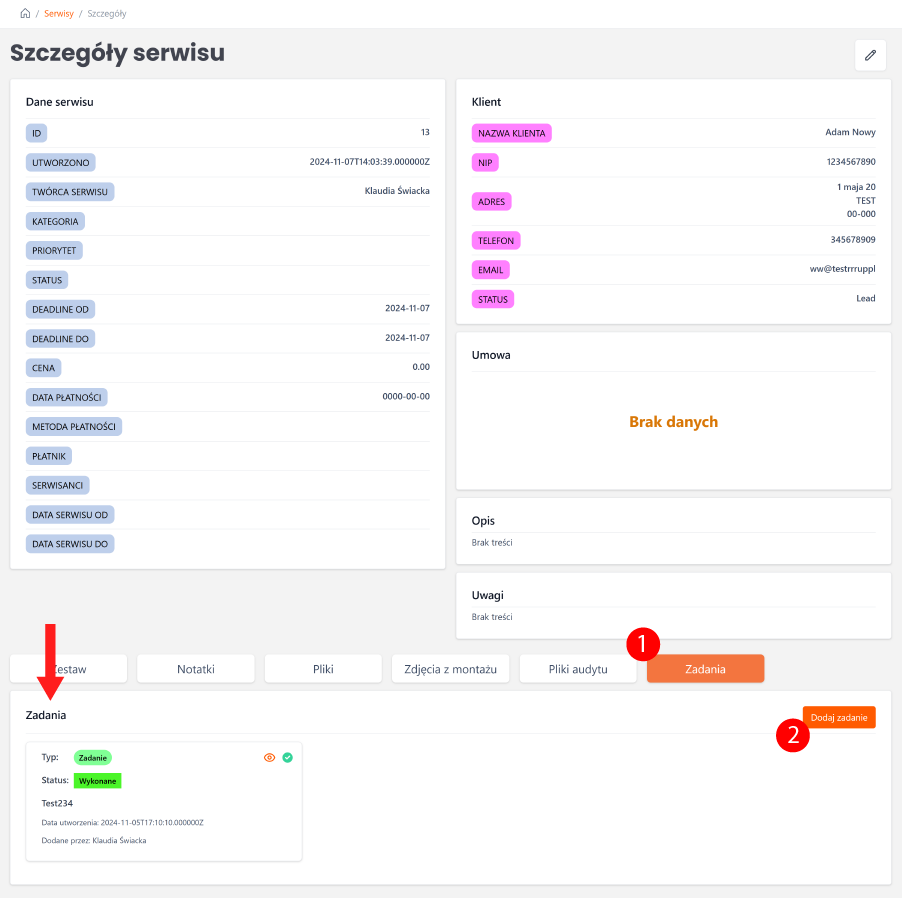Image resolution: width=902 pixels, height=898 pixels.
Task: Click the Test234 task title
Action: 57,803
